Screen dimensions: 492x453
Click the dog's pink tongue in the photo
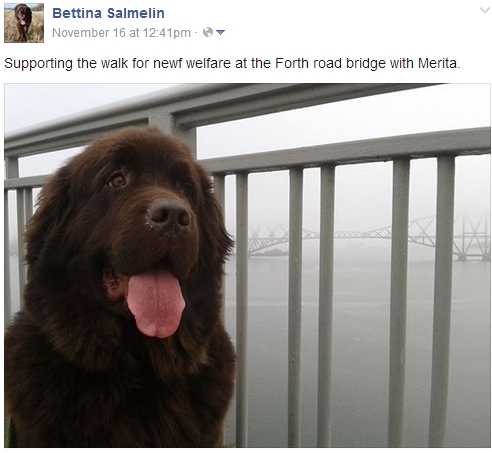pyautogui.click(x=156, y=303)
